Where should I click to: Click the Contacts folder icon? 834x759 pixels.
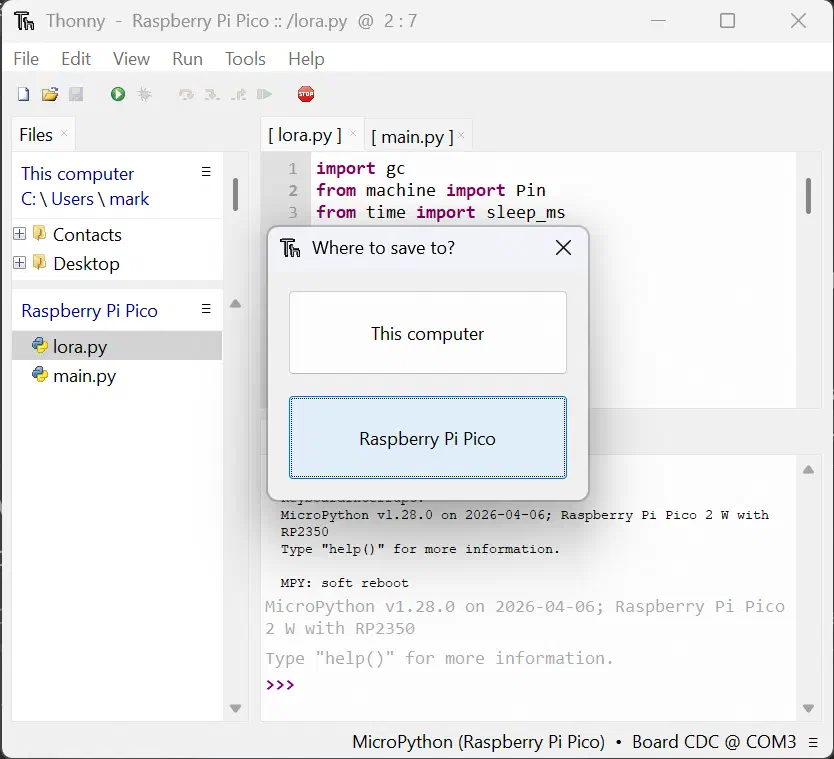39,233
